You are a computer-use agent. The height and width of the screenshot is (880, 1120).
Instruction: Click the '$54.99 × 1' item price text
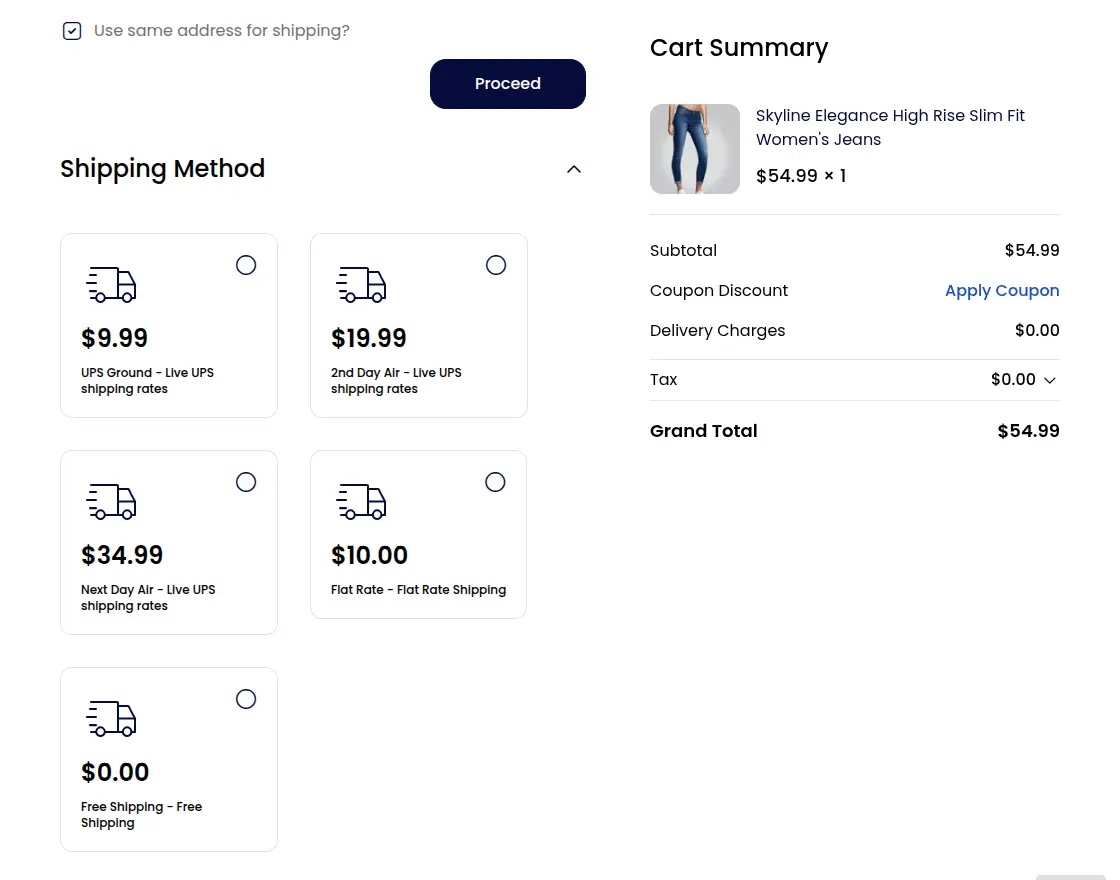coord(801,176)
